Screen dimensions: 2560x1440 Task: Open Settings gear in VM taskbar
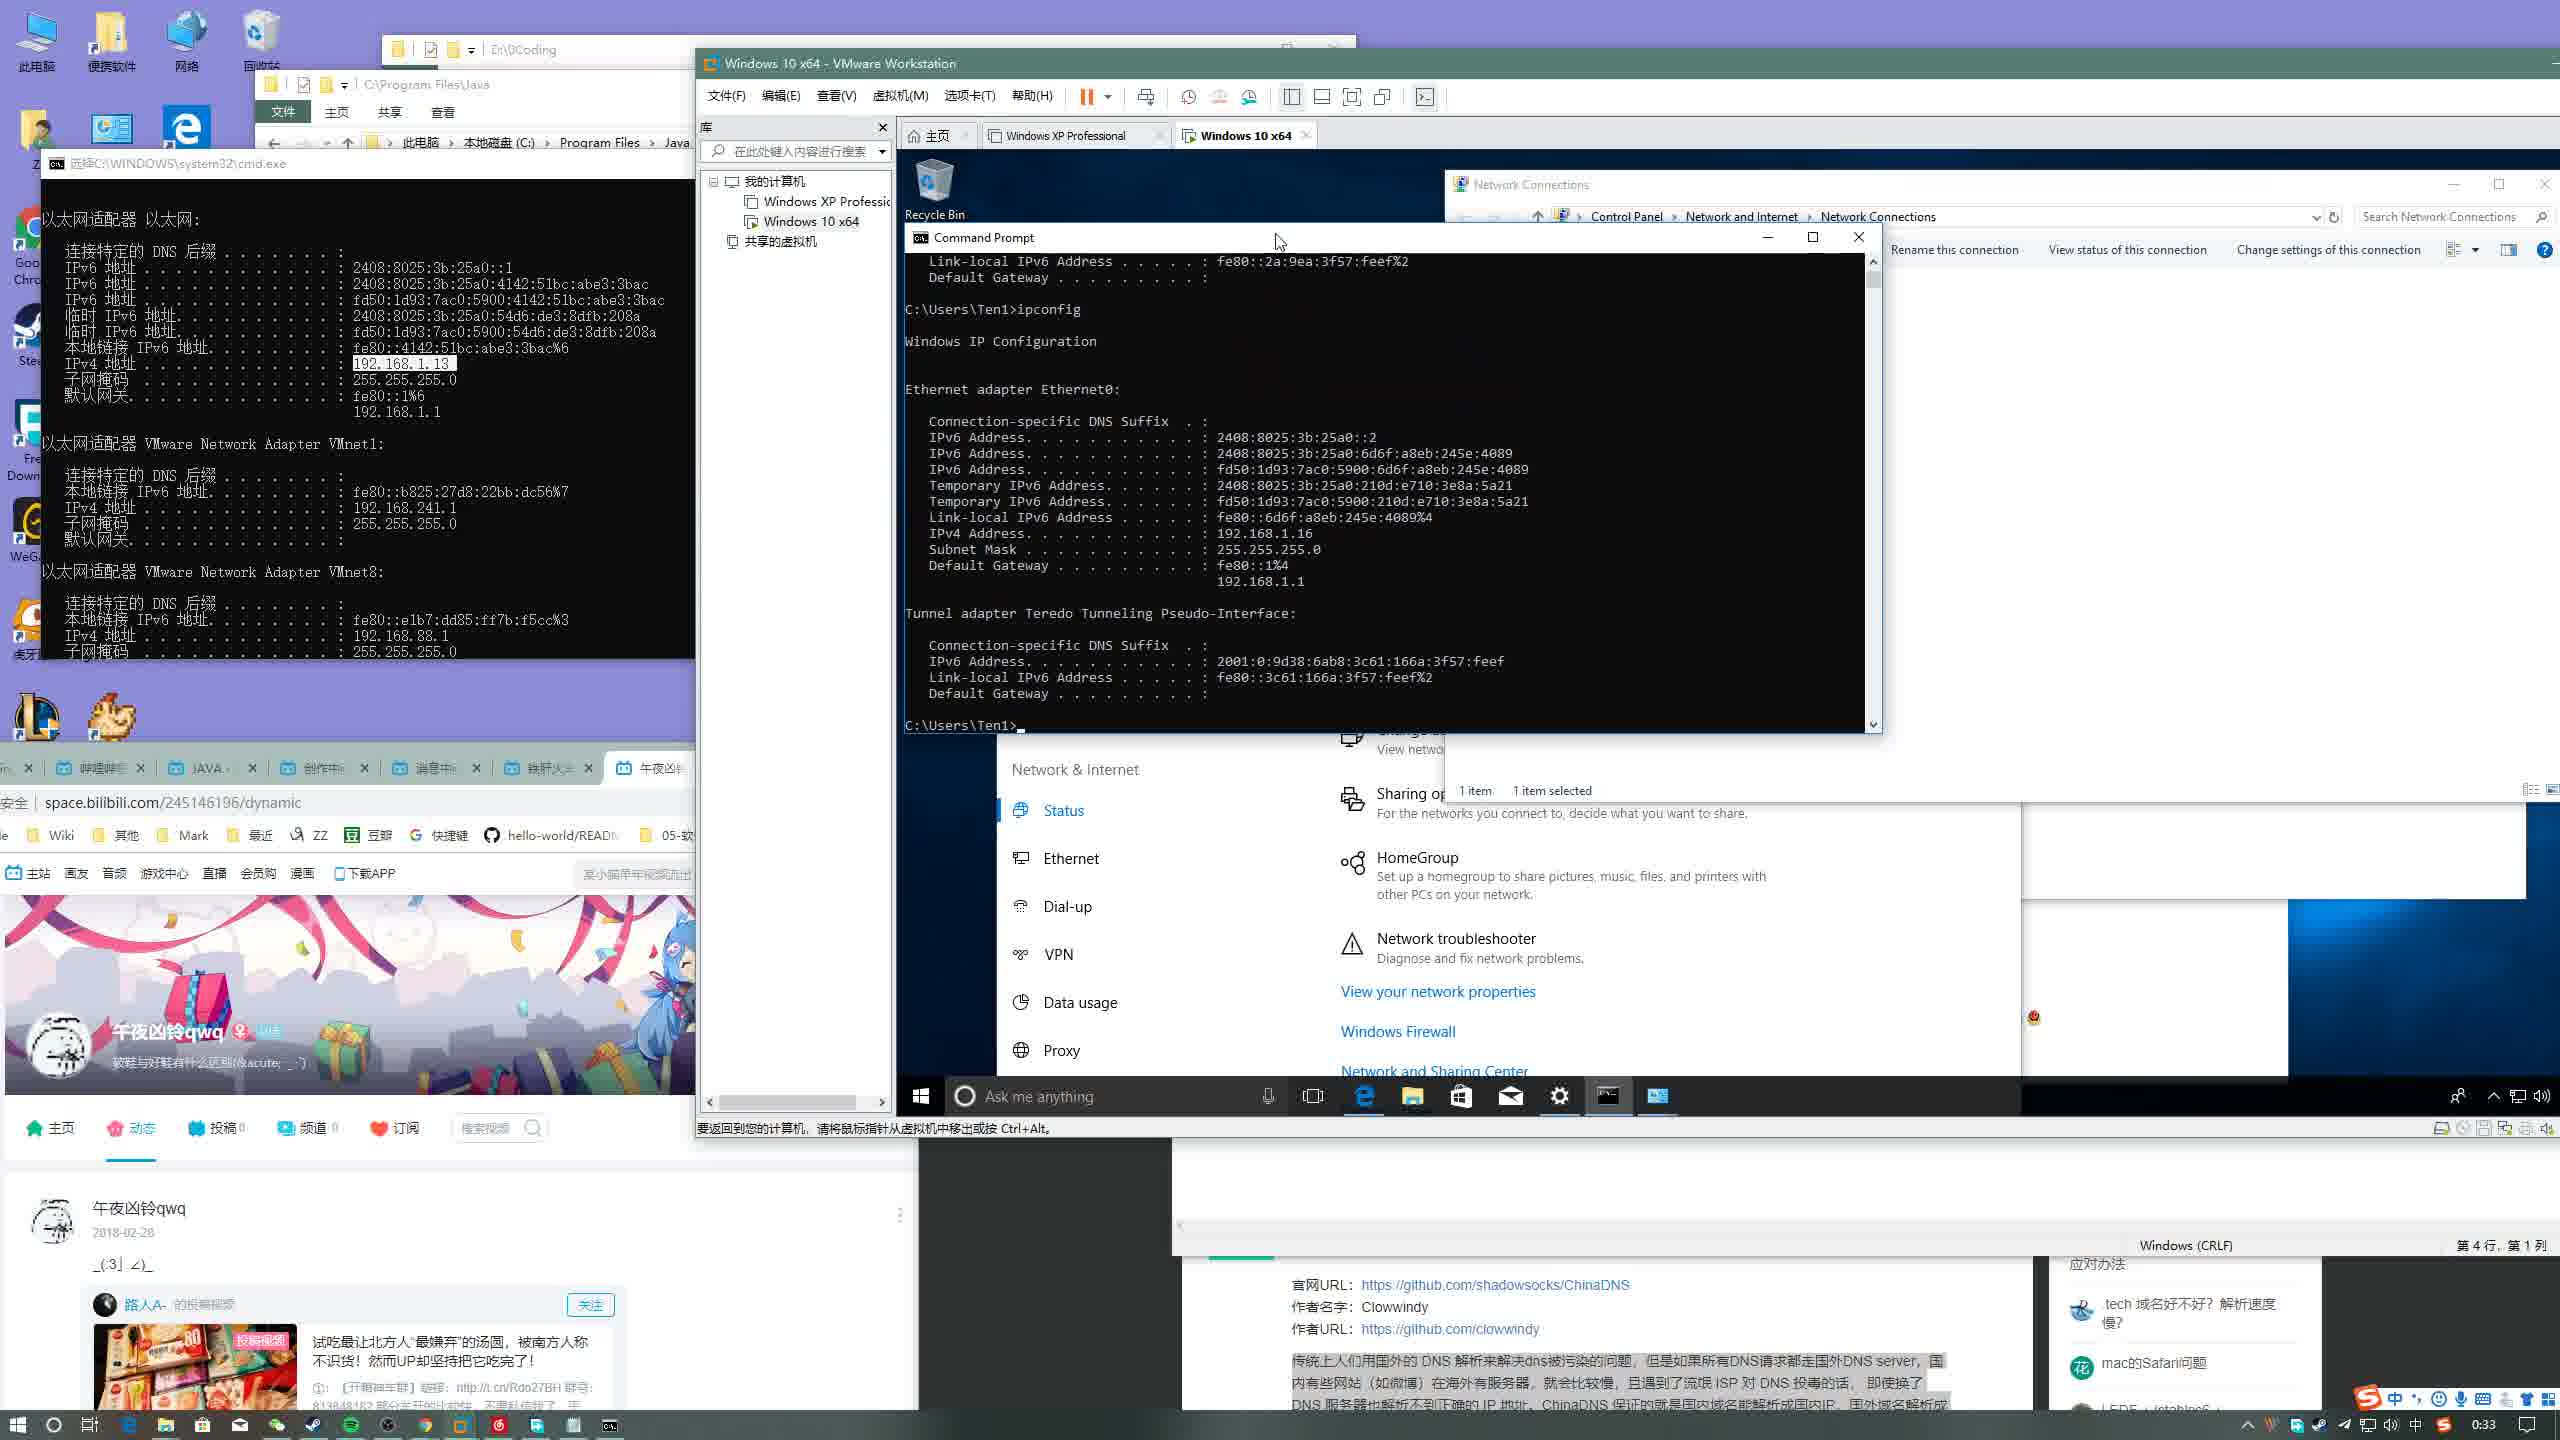(x=1559, y=1097)
